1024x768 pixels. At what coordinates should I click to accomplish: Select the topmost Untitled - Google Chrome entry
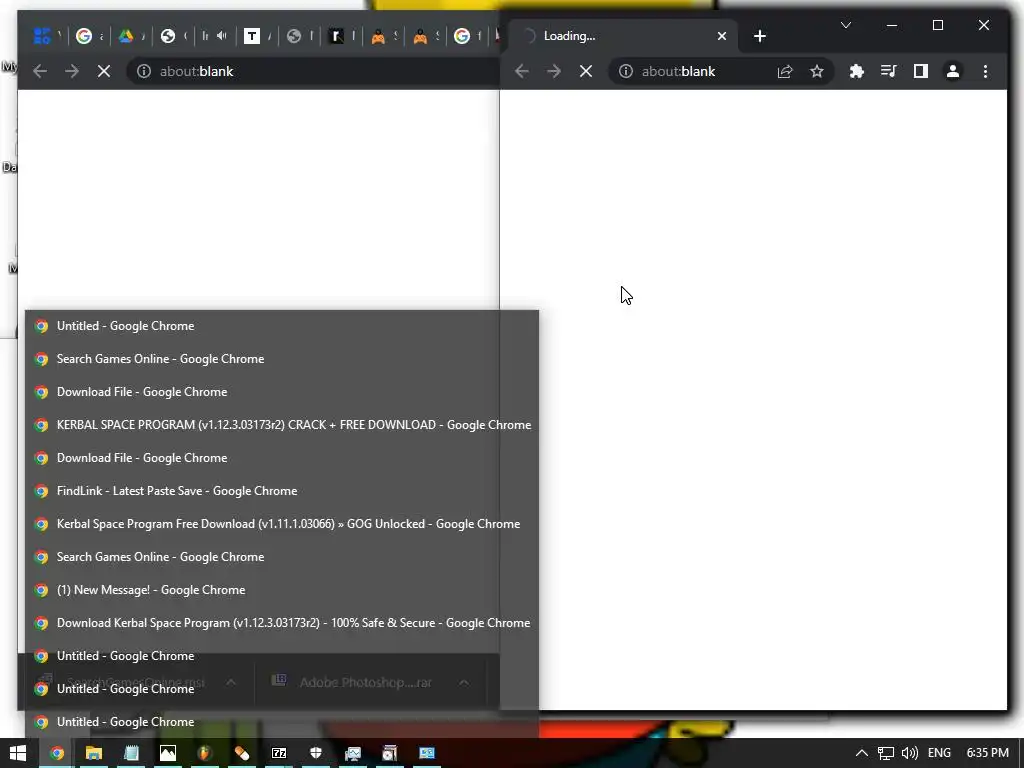click(282, 326)
